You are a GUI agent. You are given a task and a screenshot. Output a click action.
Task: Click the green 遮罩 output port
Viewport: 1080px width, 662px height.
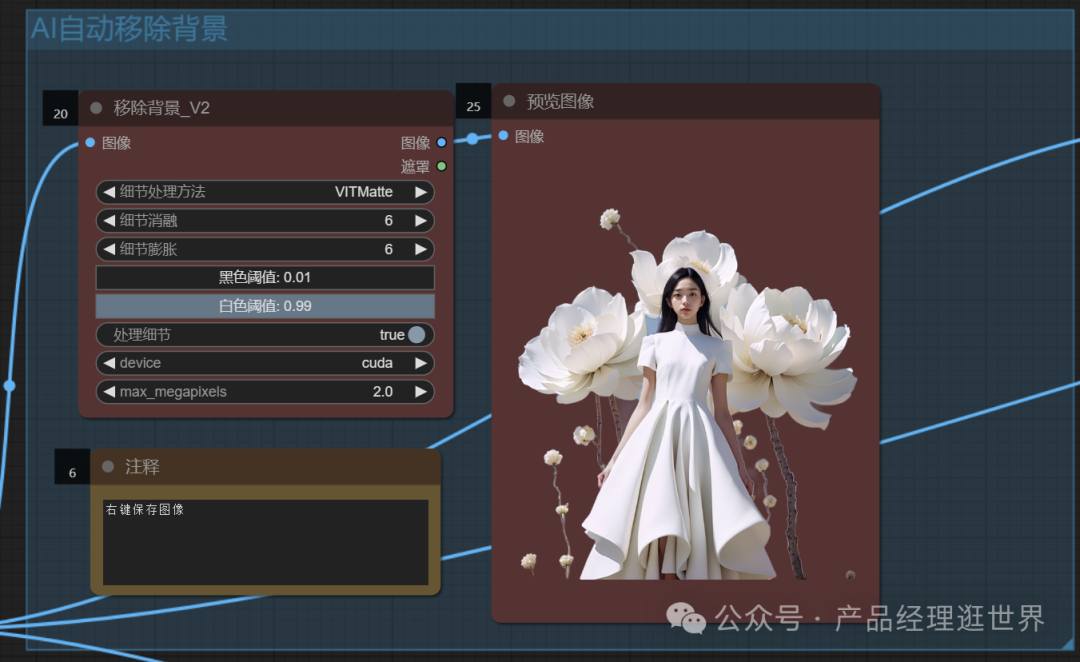(441, 166)
